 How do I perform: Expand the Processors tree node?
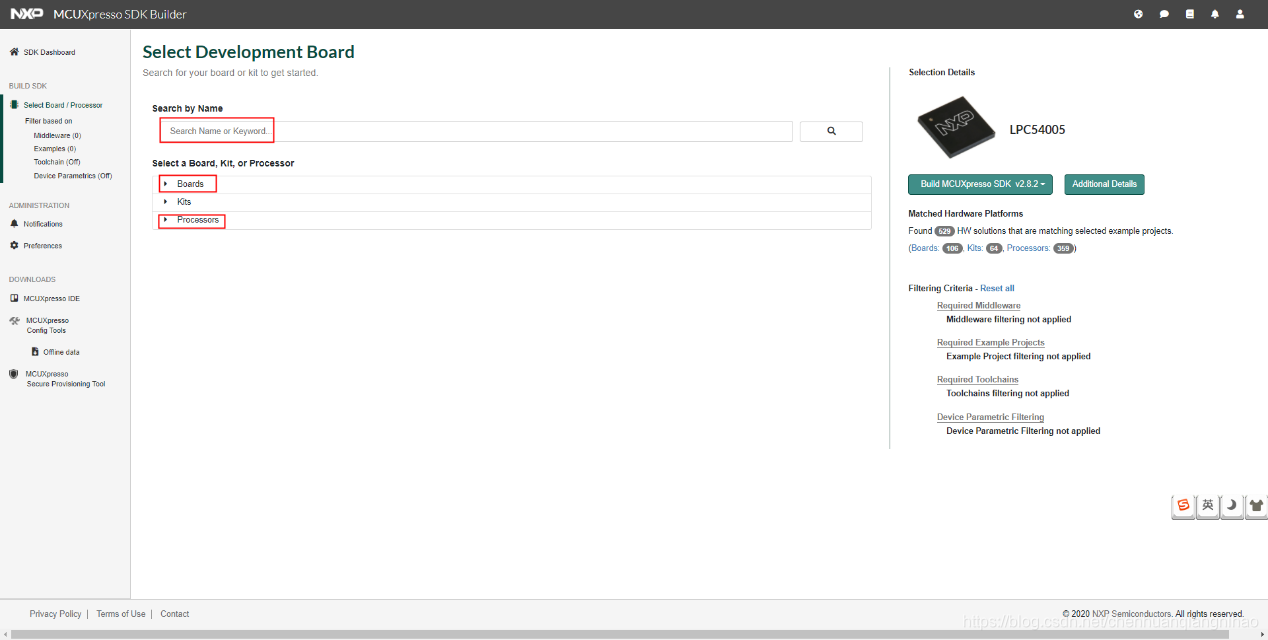166,220
